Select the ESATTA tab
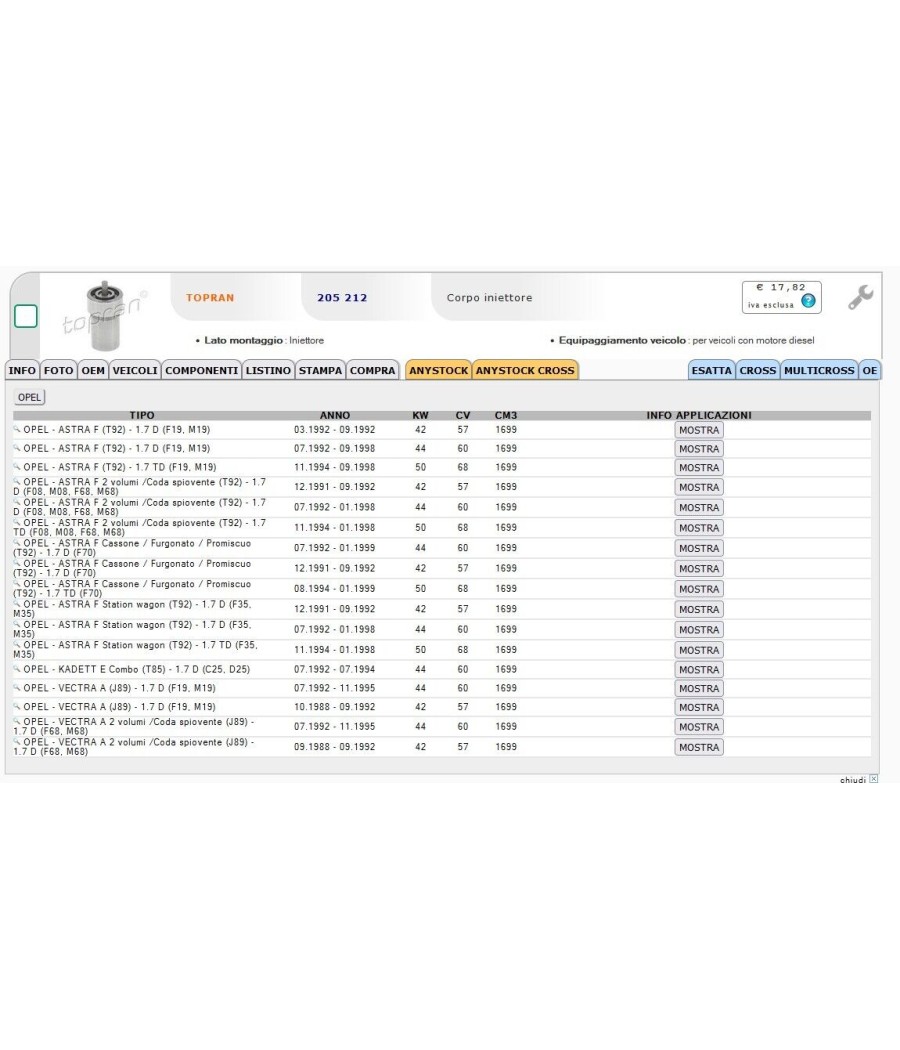 click(712, 370)
